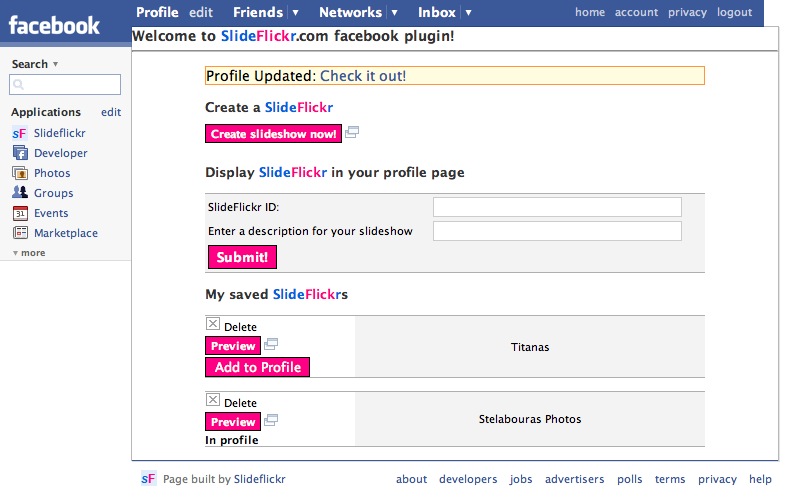Open the Groups application icon
This screenshot has width=787, height=498.
tap(19, 193)
